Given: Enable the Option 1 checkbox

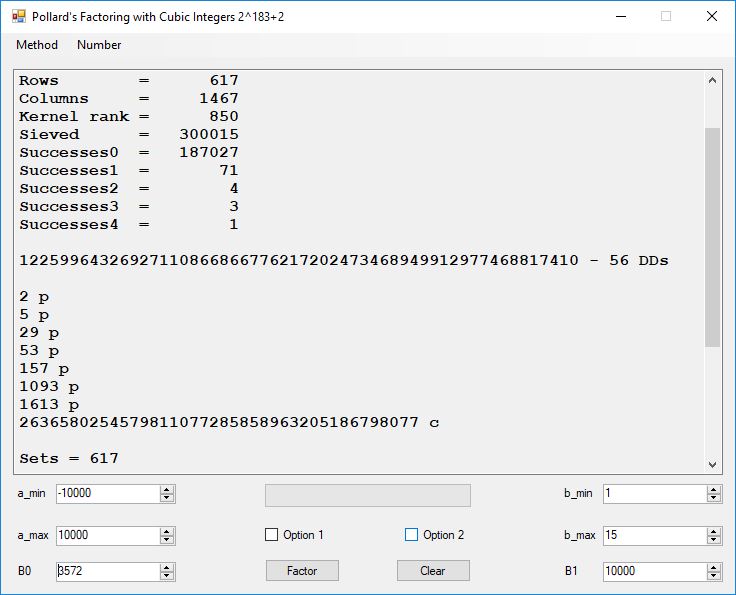Looking at the screenshot, I should (271, 535).
